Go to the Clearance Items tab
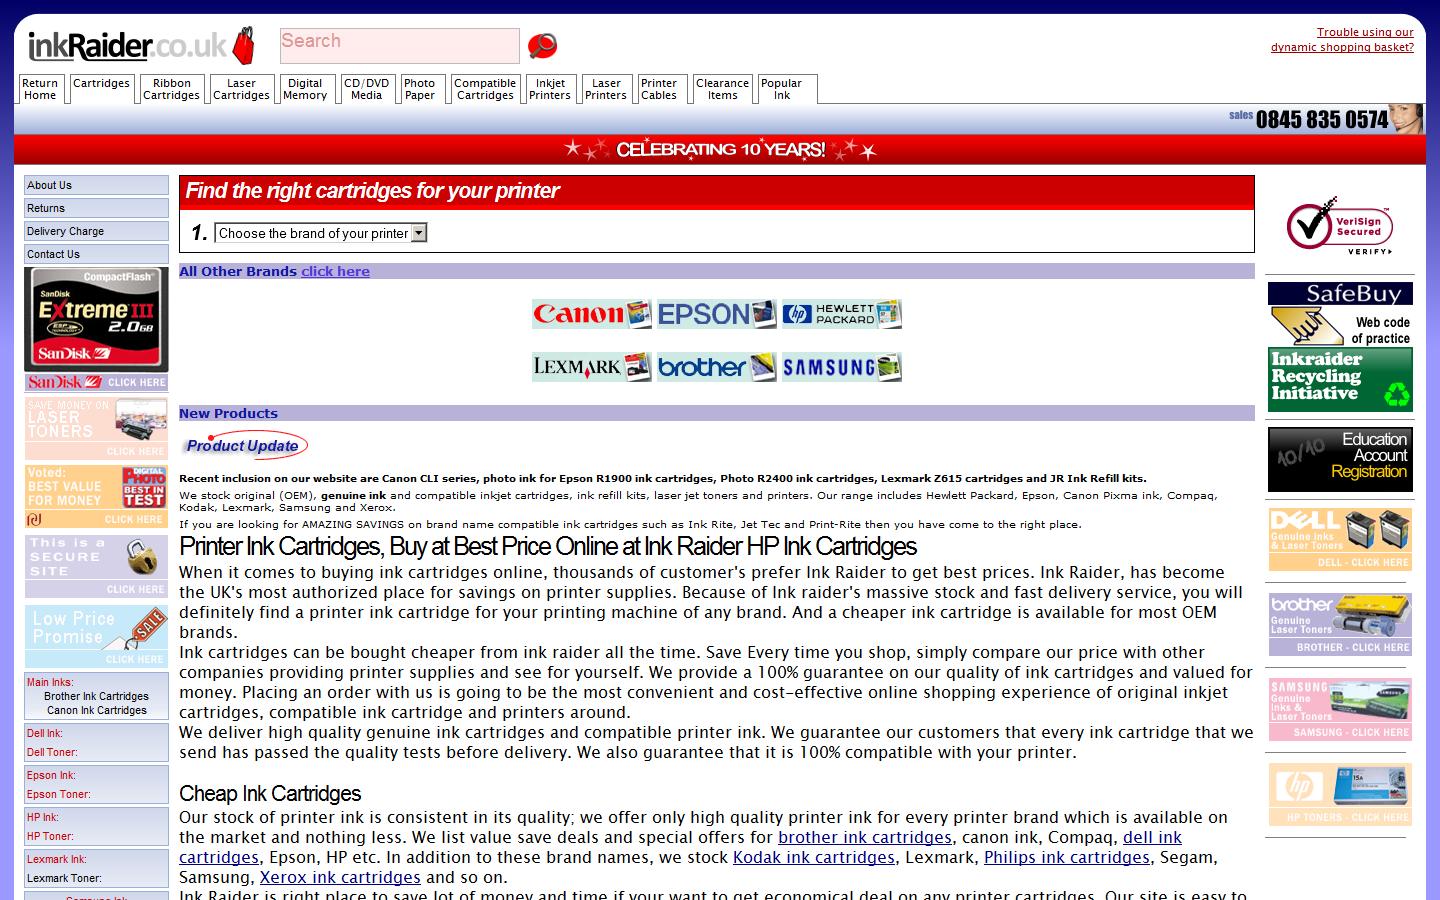Screen dimensions: 1440x900 [722, 89]
